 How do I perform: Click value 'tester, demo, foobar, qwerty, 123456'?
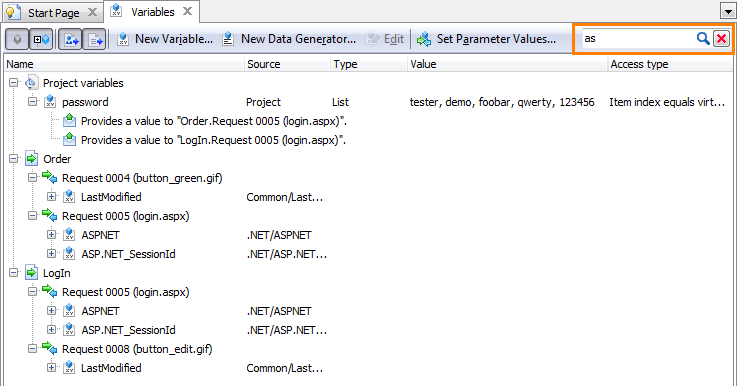click(x=502, y=102)
